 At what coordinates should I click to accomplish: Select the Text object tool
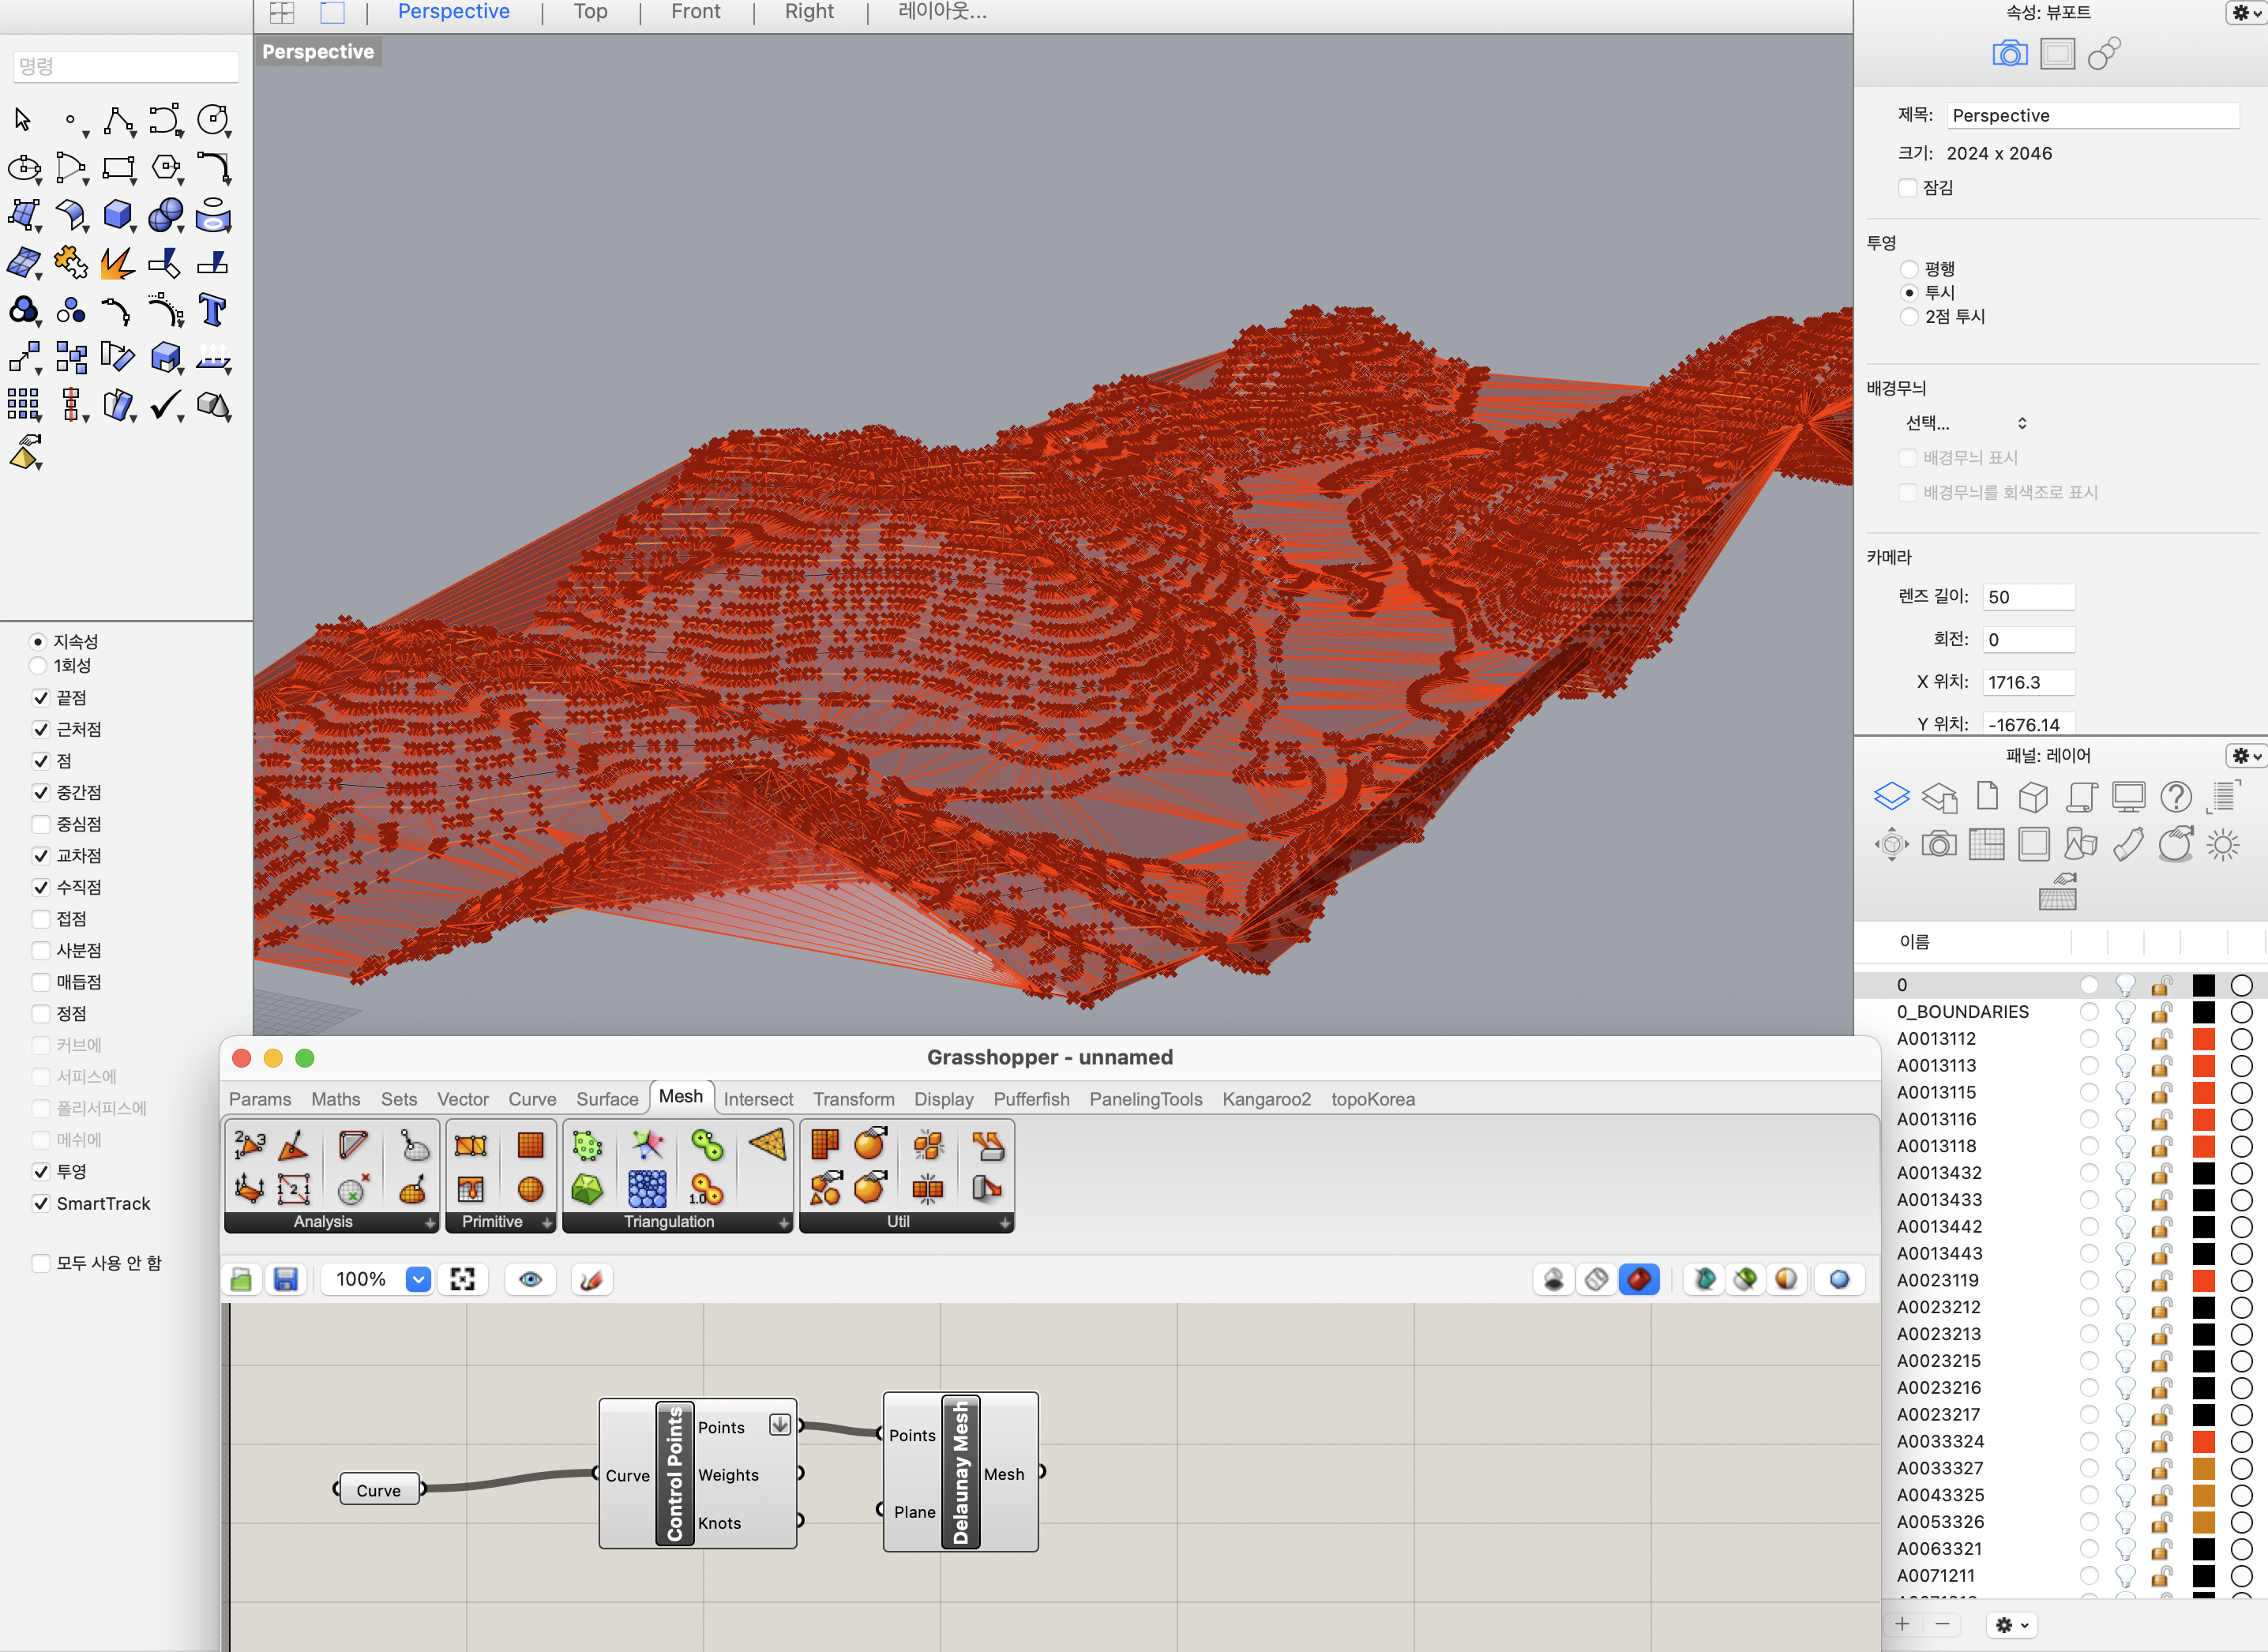point(212,311)
